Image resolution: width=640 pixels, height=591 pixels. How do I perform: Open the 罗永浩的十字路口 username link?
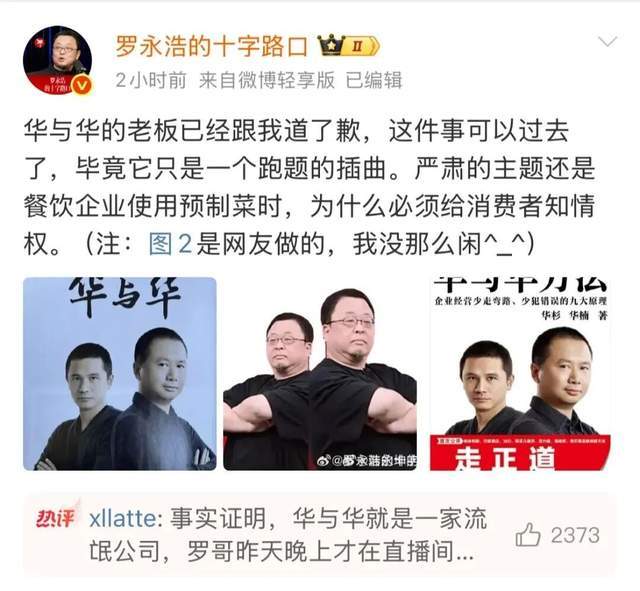[211, 46]
